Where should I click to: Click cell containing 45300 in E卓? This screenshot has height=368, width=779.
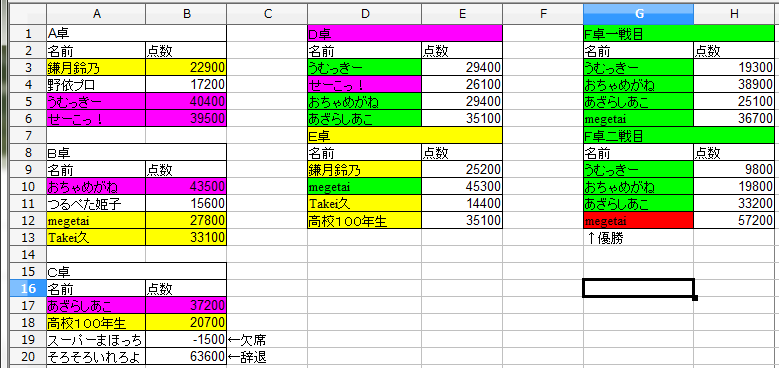462,187
